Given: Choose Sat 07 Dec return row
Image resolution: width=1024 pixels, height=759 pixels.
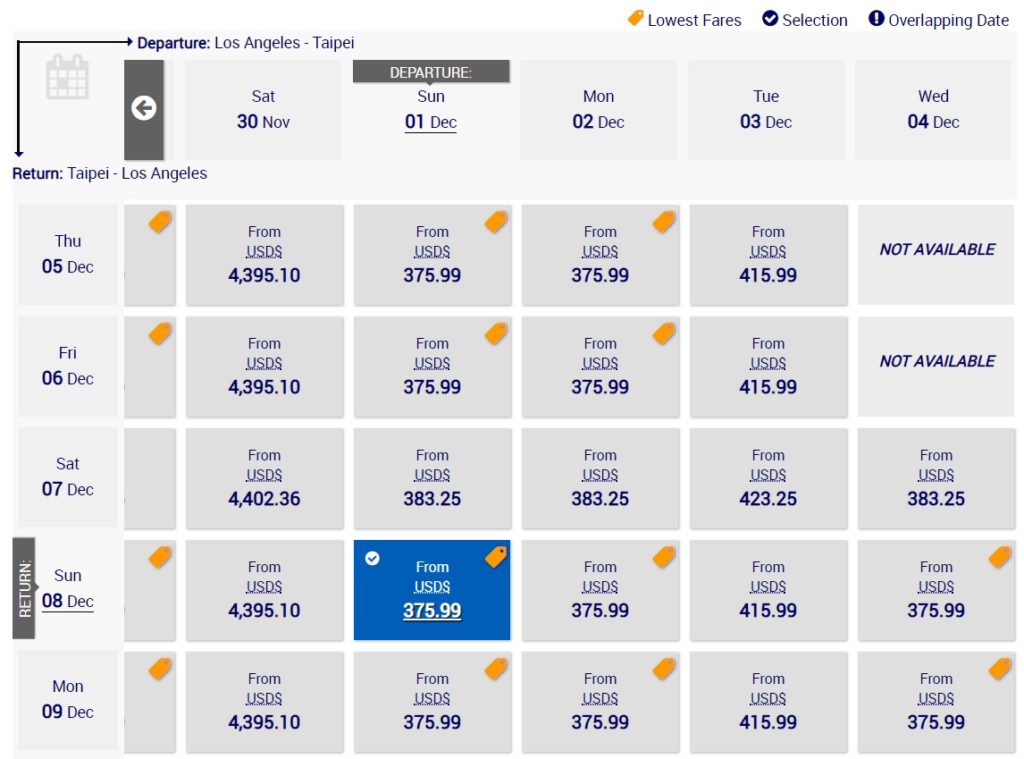Looking at the screenshot, I should pyautogui.click(x=68, y=477).
